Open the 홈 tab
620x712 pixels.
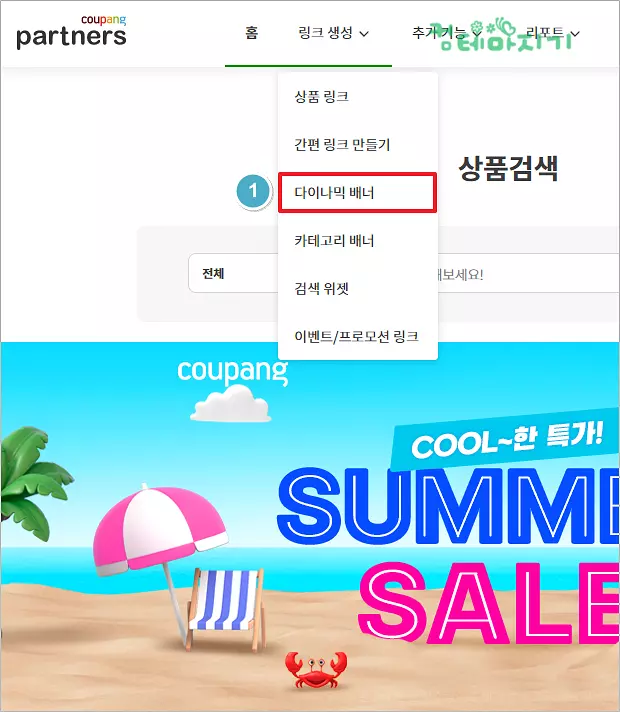pyautogui.click(x=251, y=33)
